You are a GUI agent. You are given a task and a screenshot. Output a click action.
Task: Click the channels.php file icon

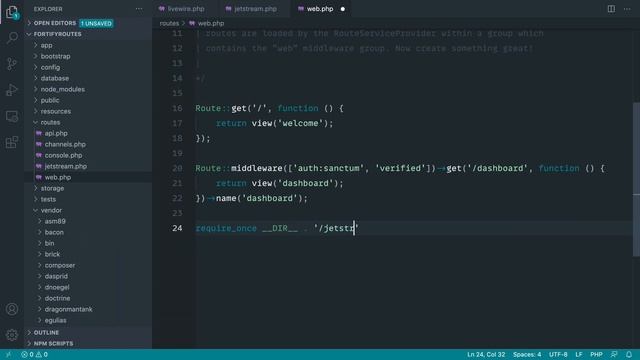(x=39, y=144)
